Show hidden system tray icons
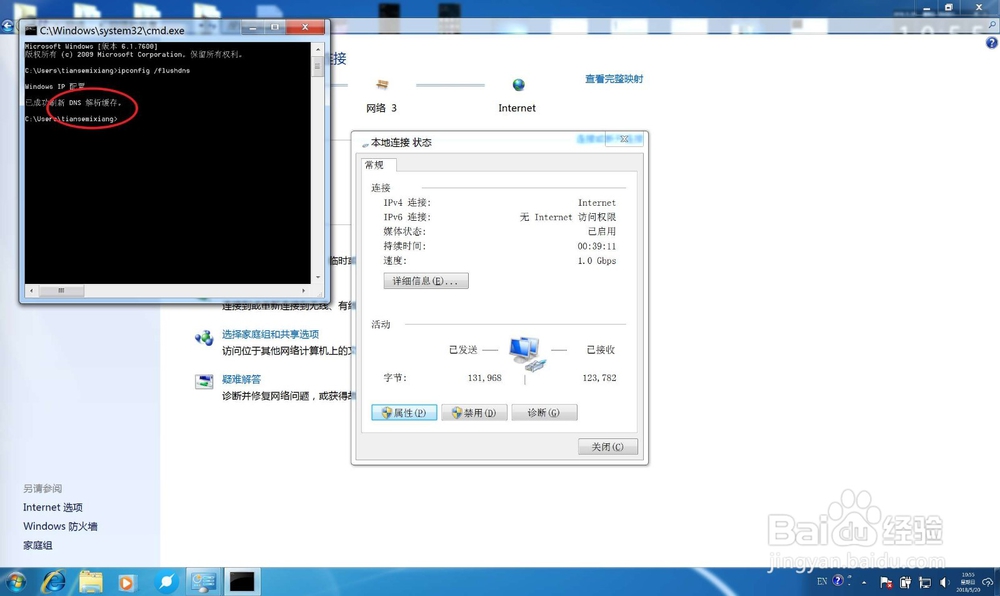 tap(864, 582)
